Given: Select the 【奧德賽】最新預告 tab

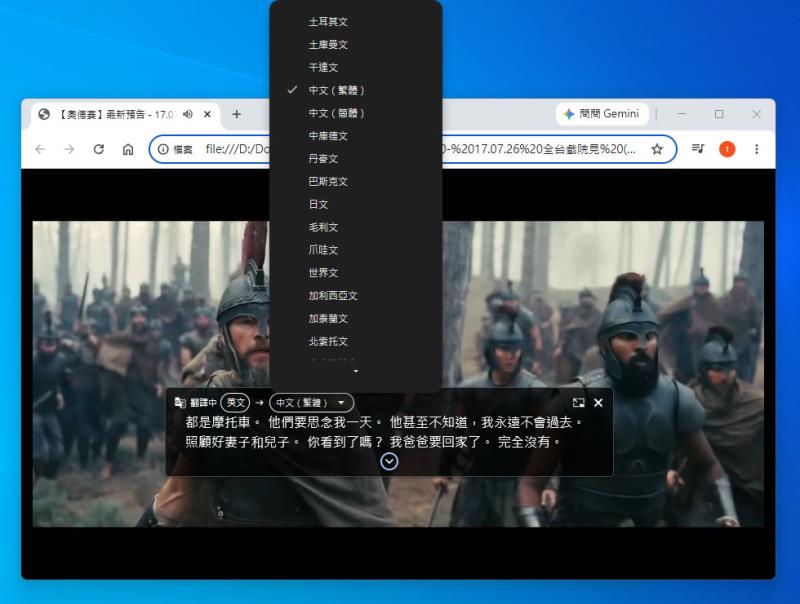Looking at the screenshot, I should tap(126, 114).
